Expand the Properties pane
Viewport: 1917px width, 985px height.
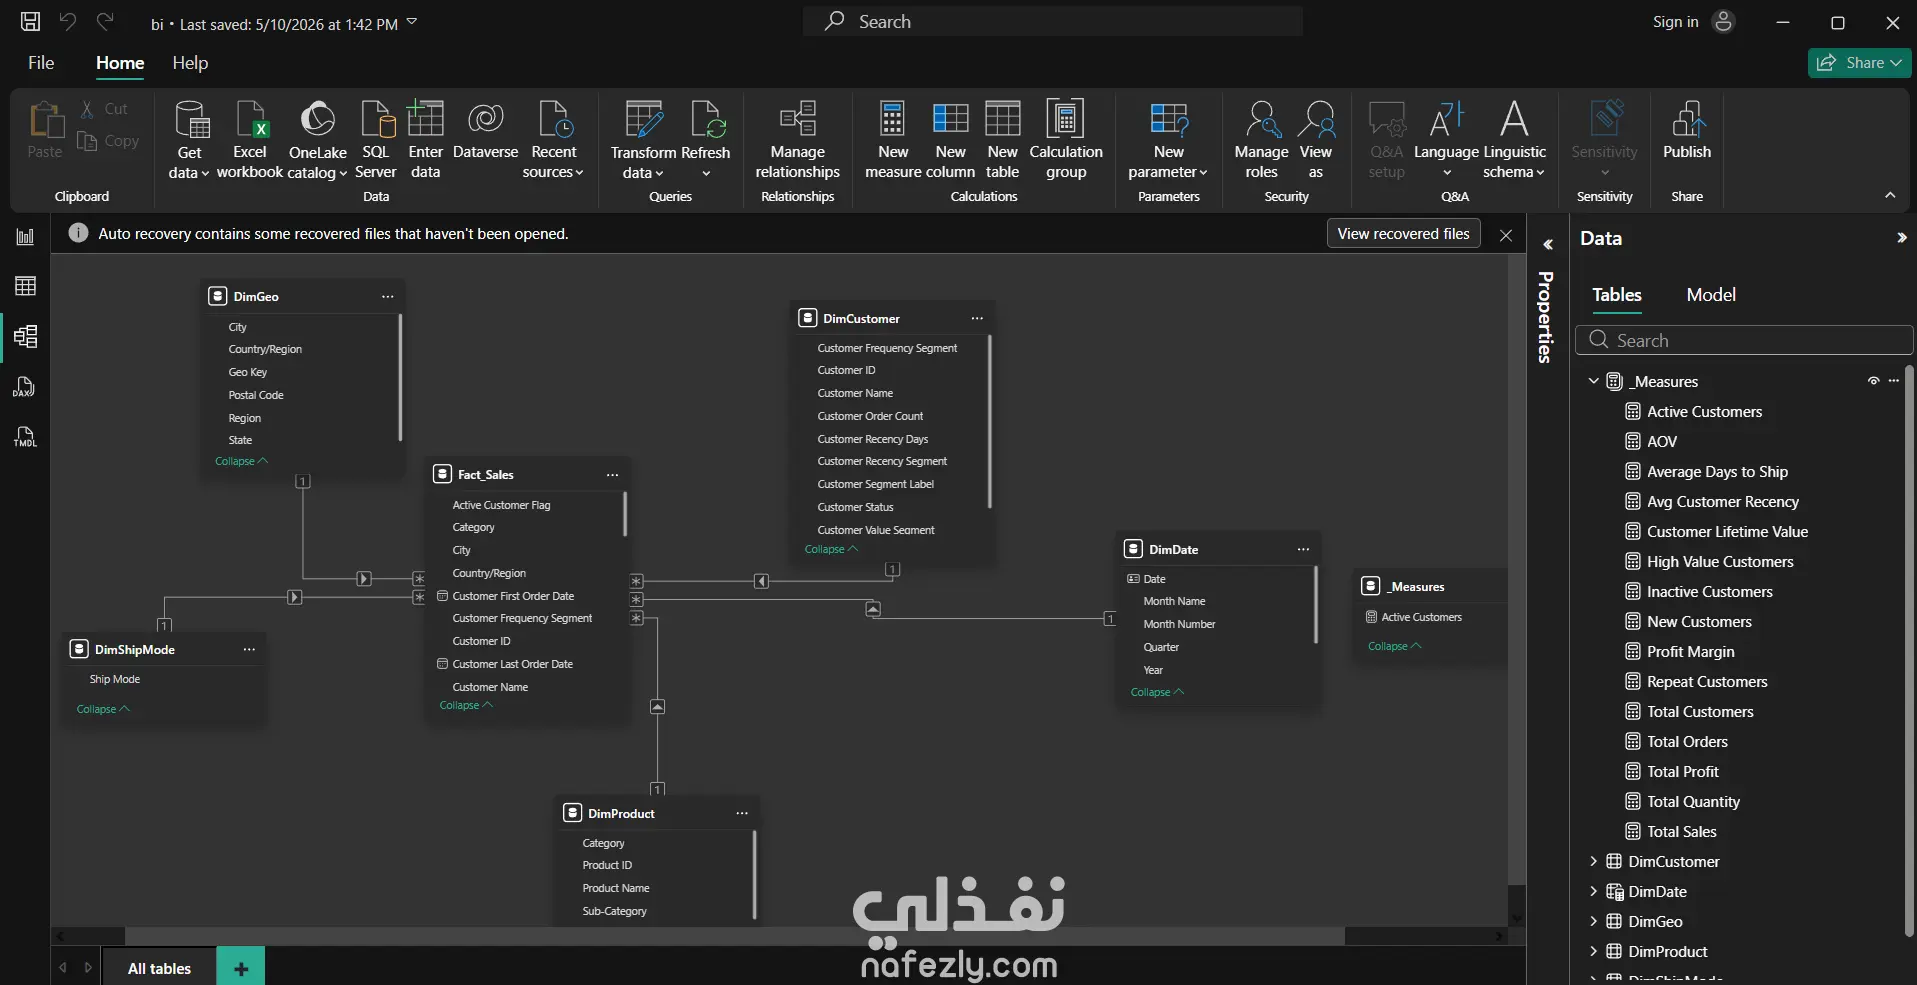pyautogui.click(x=1547, y=245)
